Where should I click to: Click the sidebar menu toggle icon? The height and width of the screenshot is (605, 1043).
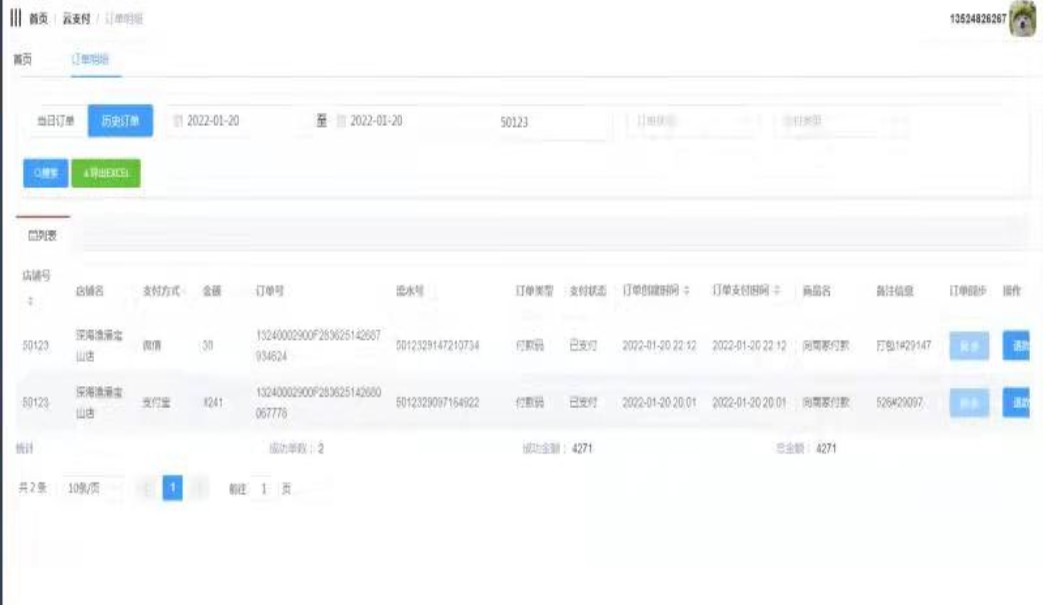[x=15, y=19]
